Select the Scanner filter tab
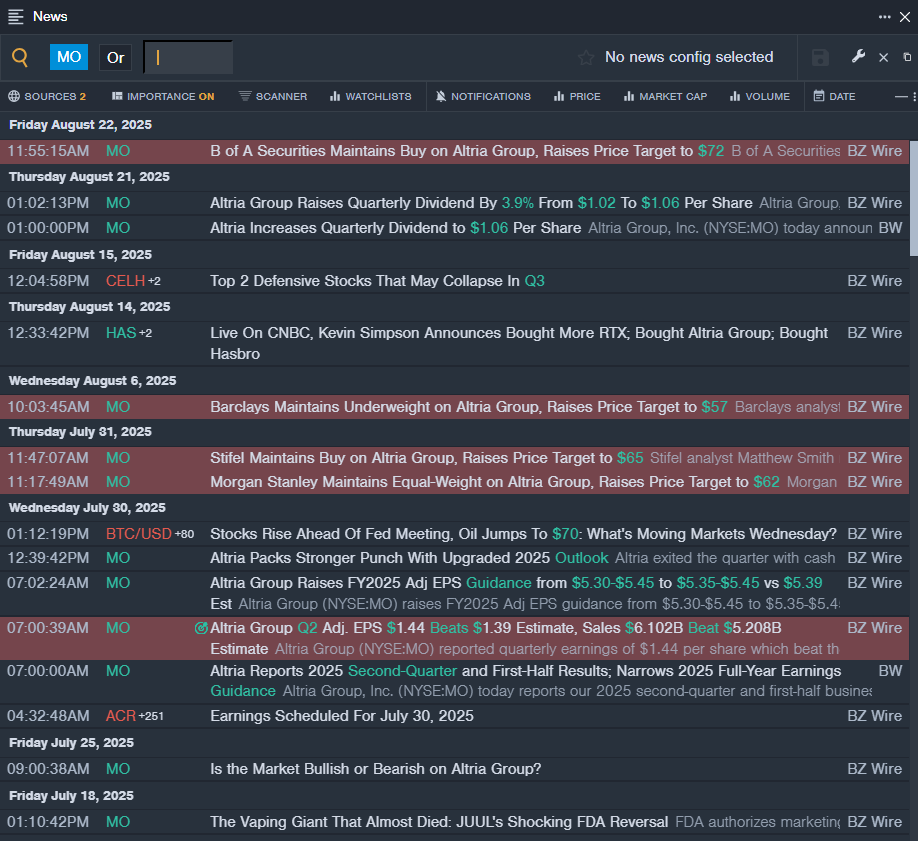The image size is (918, 841). click(273, 97)
